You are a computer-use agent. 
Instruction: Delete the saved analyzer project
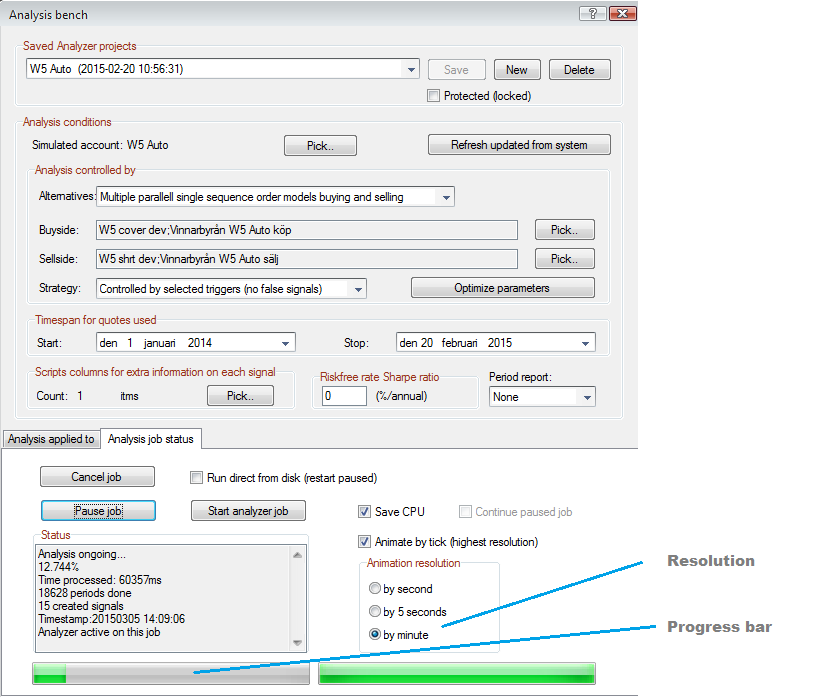pos(580,70)
